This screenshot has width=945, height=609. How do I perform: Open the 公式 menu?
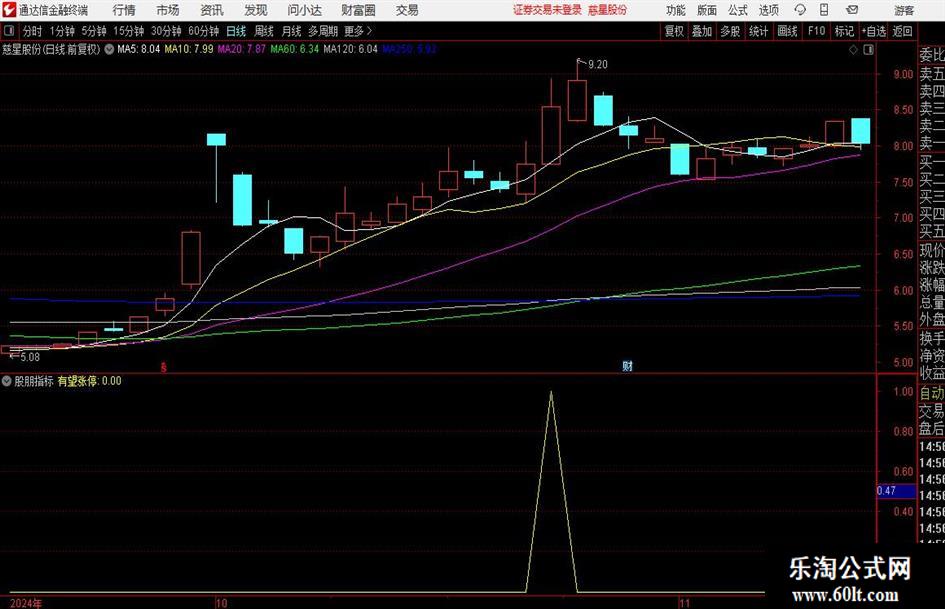pyautogui.click(x=737, y=10)
